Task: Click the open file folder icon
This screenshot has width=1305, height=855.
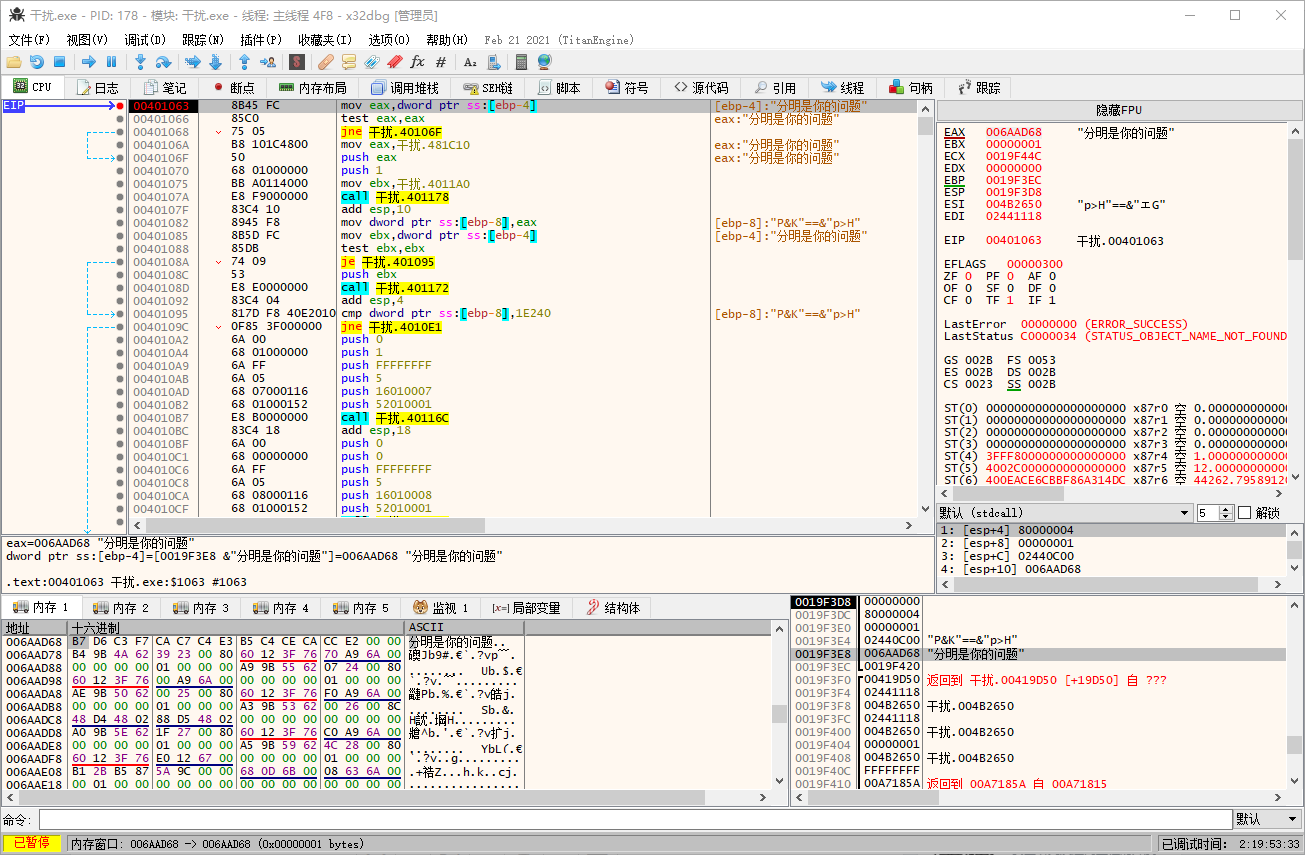Action: [x=13, y=62]
